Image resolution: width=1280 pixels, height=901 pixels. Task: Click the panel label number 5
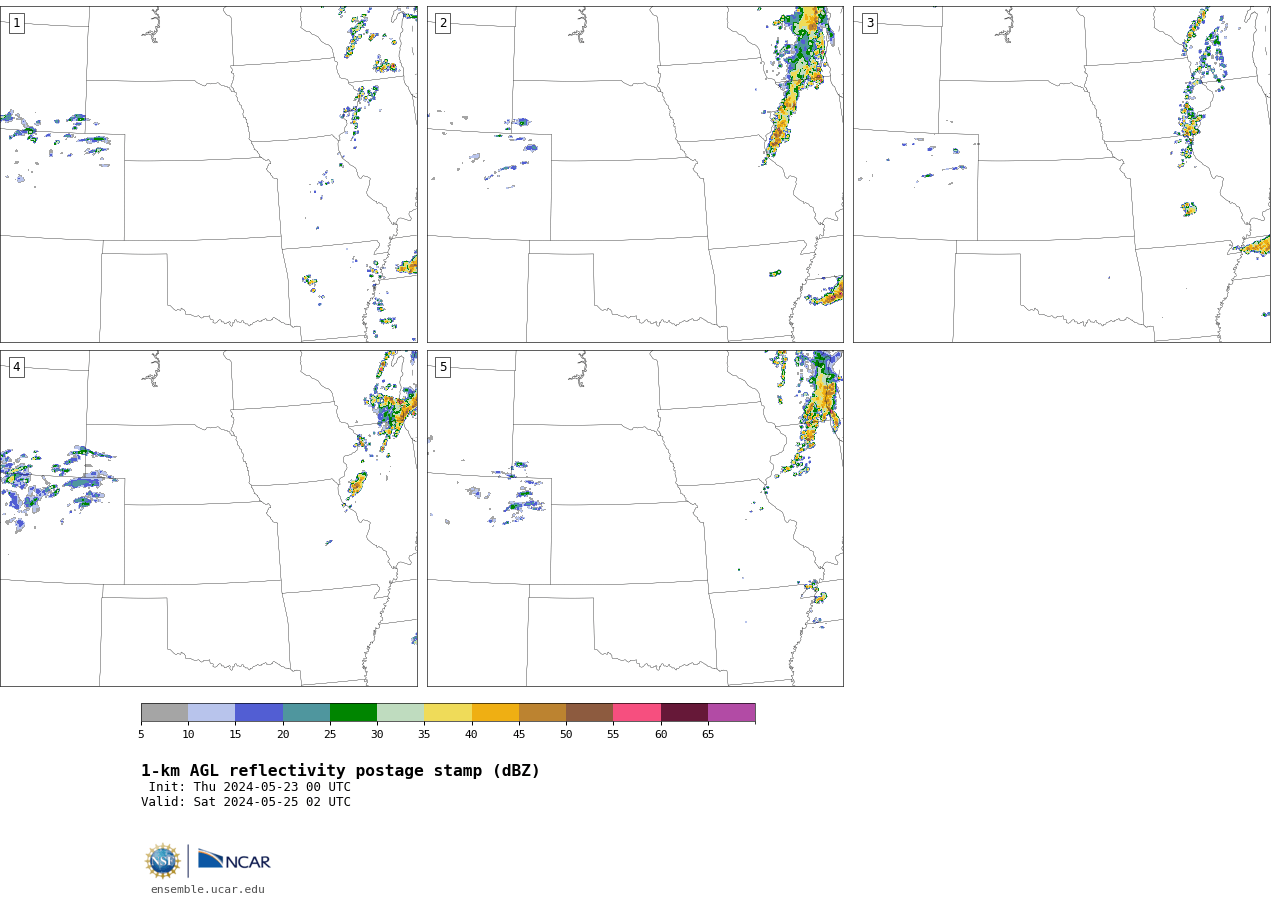pyautogui.click(x=443, y=367)
